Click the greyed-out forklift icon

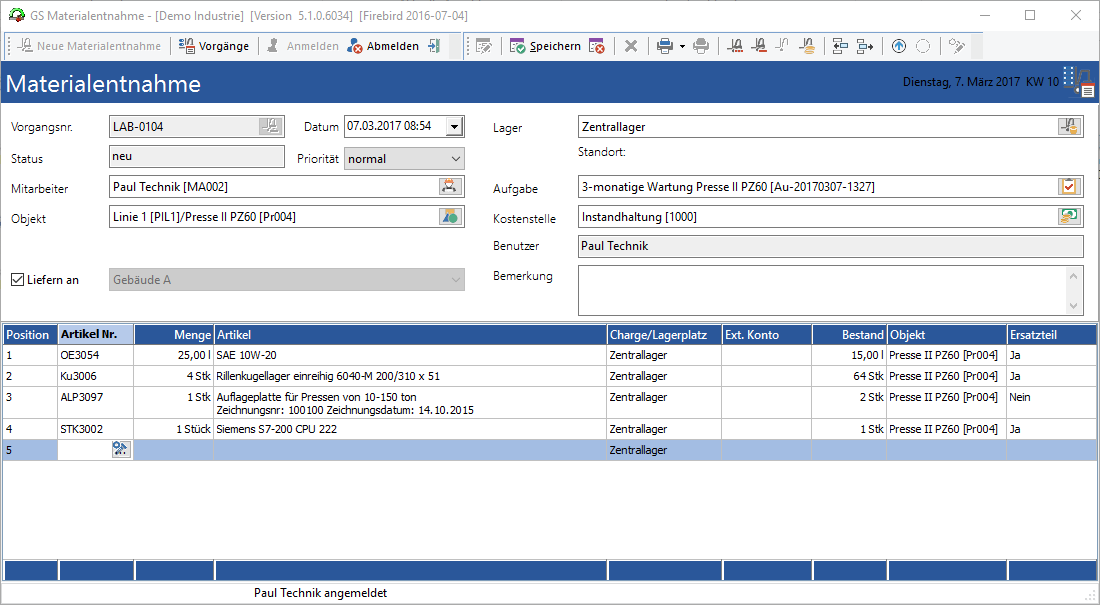(x=782, y=46)
